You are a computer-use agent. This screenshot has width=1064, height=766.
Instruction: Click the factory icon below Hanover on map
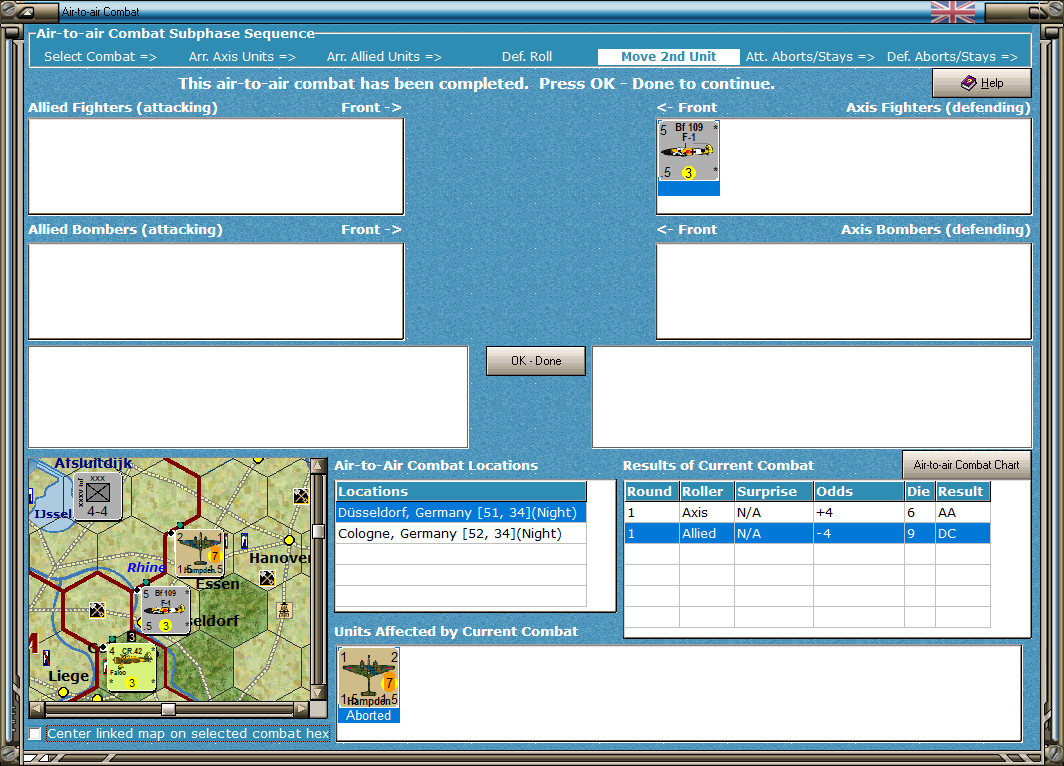tap(267, 578)
